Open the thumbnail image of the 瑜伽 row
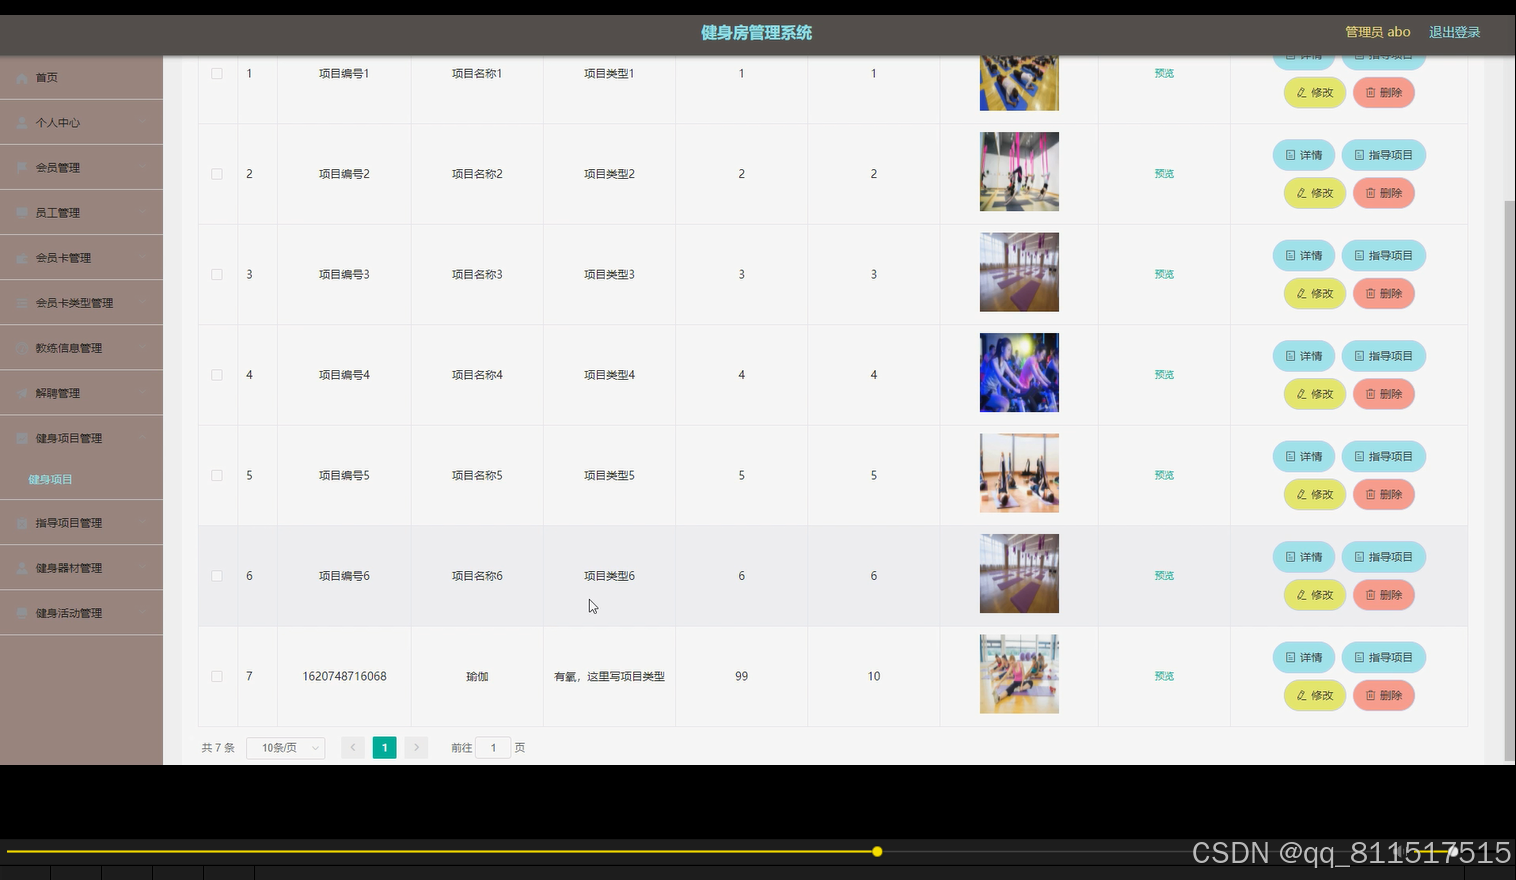This screenshot has width=1516, height=880. point(1019,674)
